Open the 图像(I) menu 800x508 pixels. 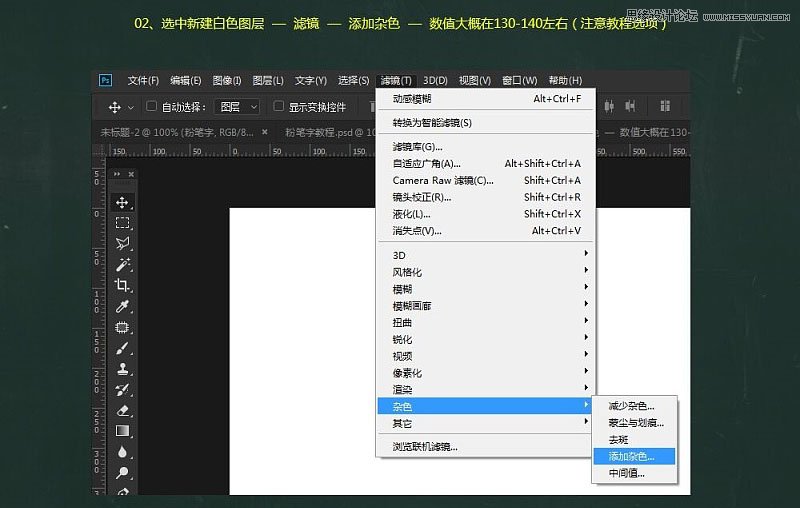pos(227,80)
